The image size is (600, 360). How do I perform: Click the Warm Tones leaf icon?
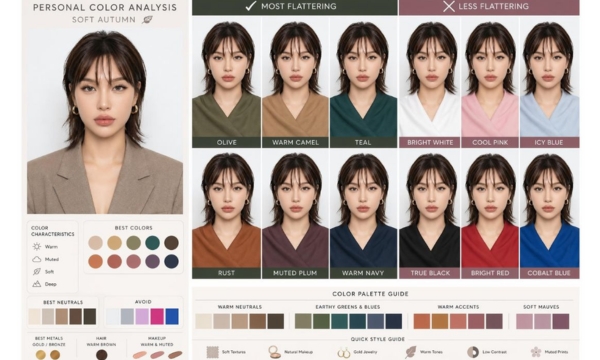tap(411, 352)
